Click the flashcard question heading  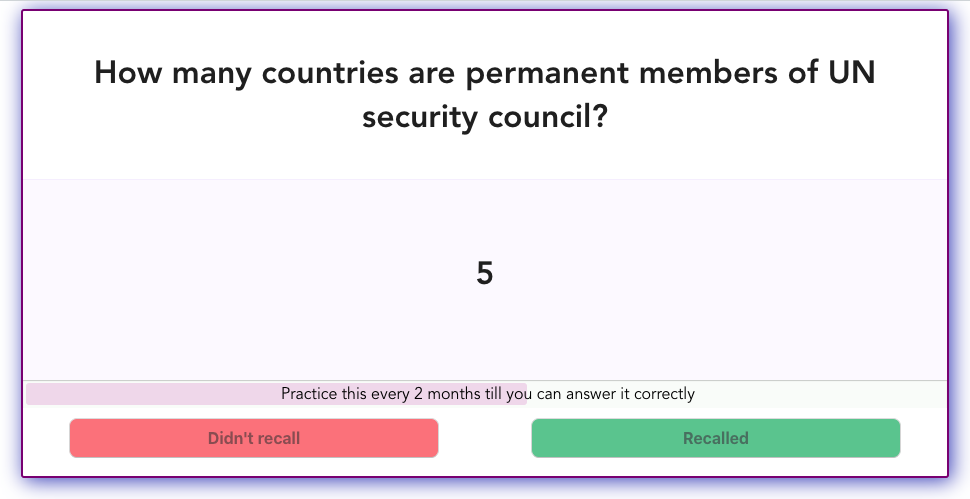[x=484, y=94]
